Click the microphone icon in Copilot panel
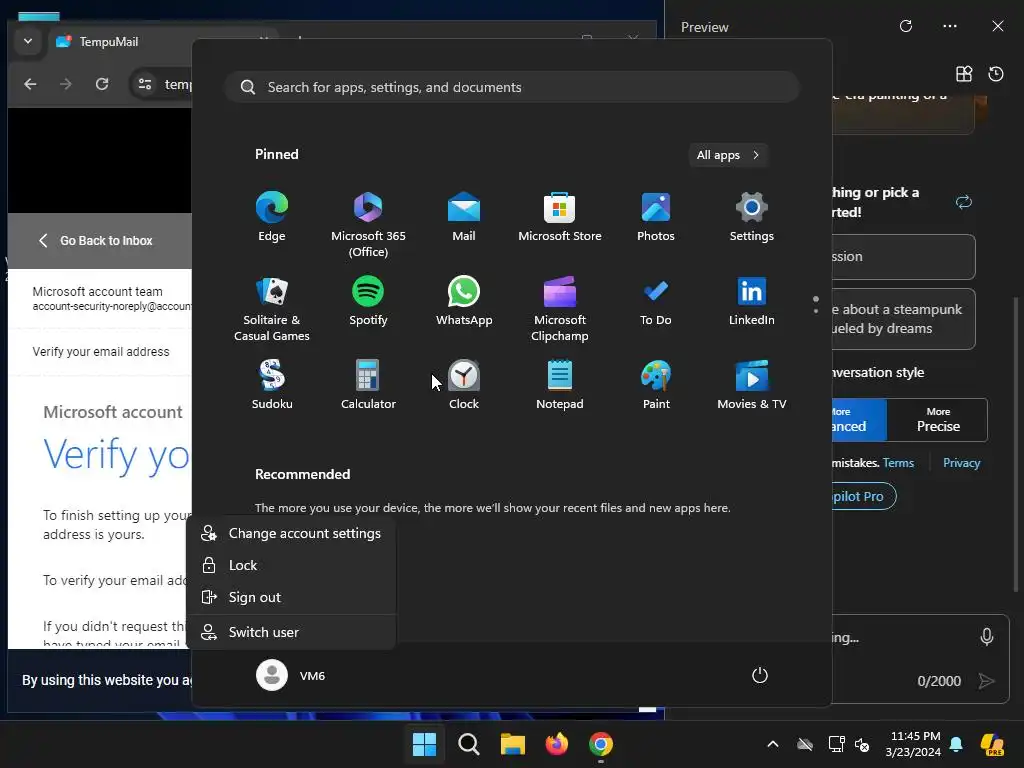 [987, 637]
